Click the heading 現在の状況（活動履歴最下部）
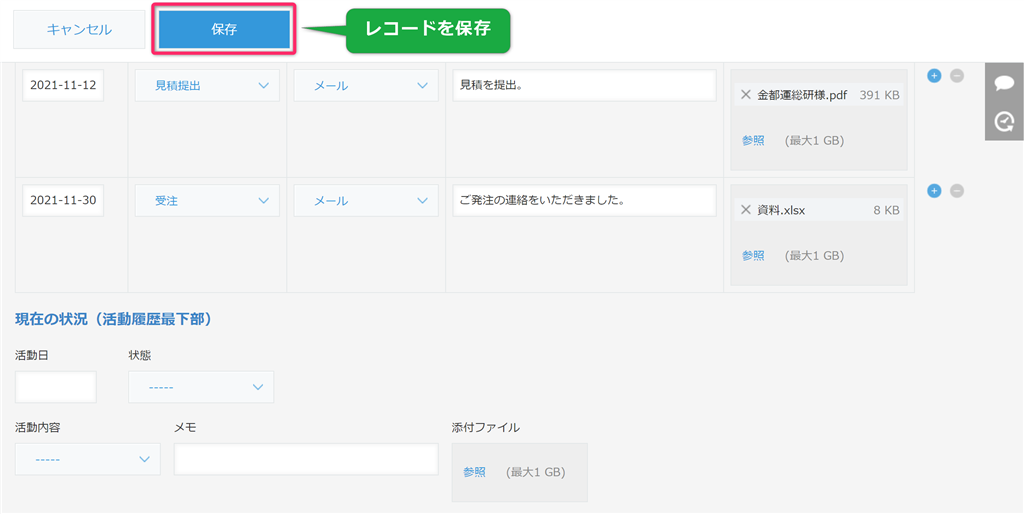This screenshot has height=514, width=1024. click(x=112, y=319)
